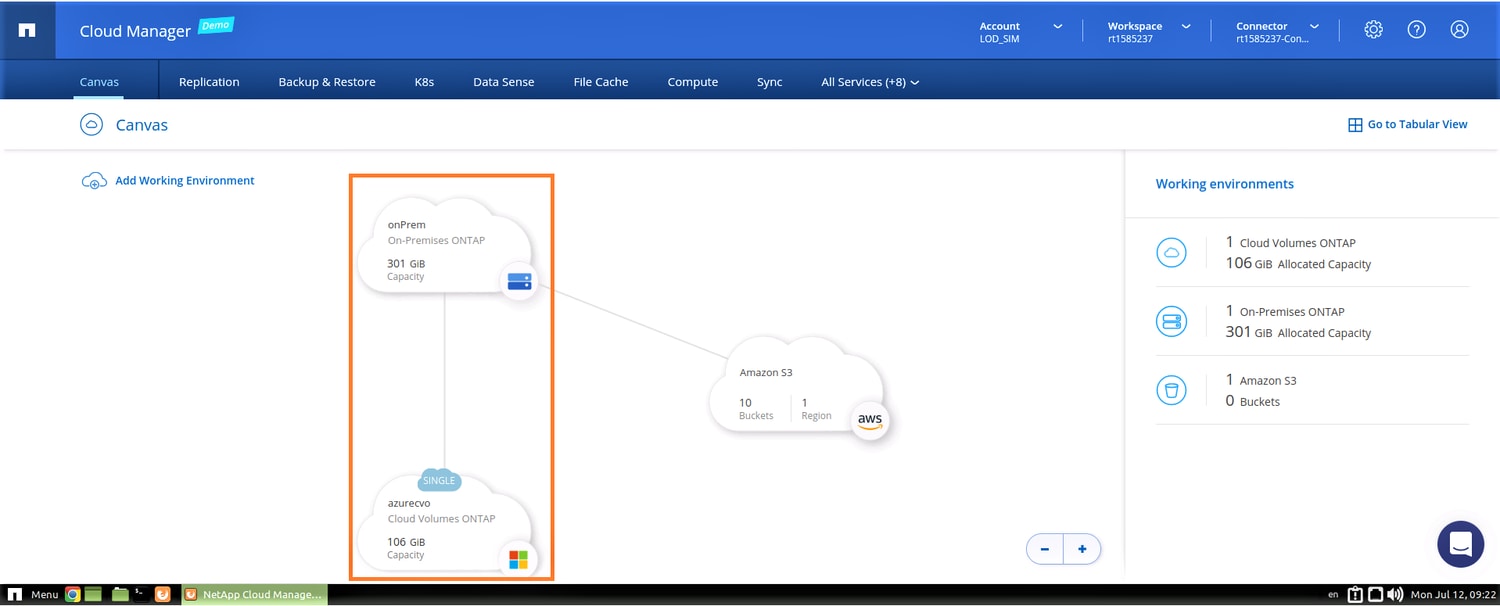
Task: Click the On-Premises ONTAP summary icon
Action: coord(1171,322)
